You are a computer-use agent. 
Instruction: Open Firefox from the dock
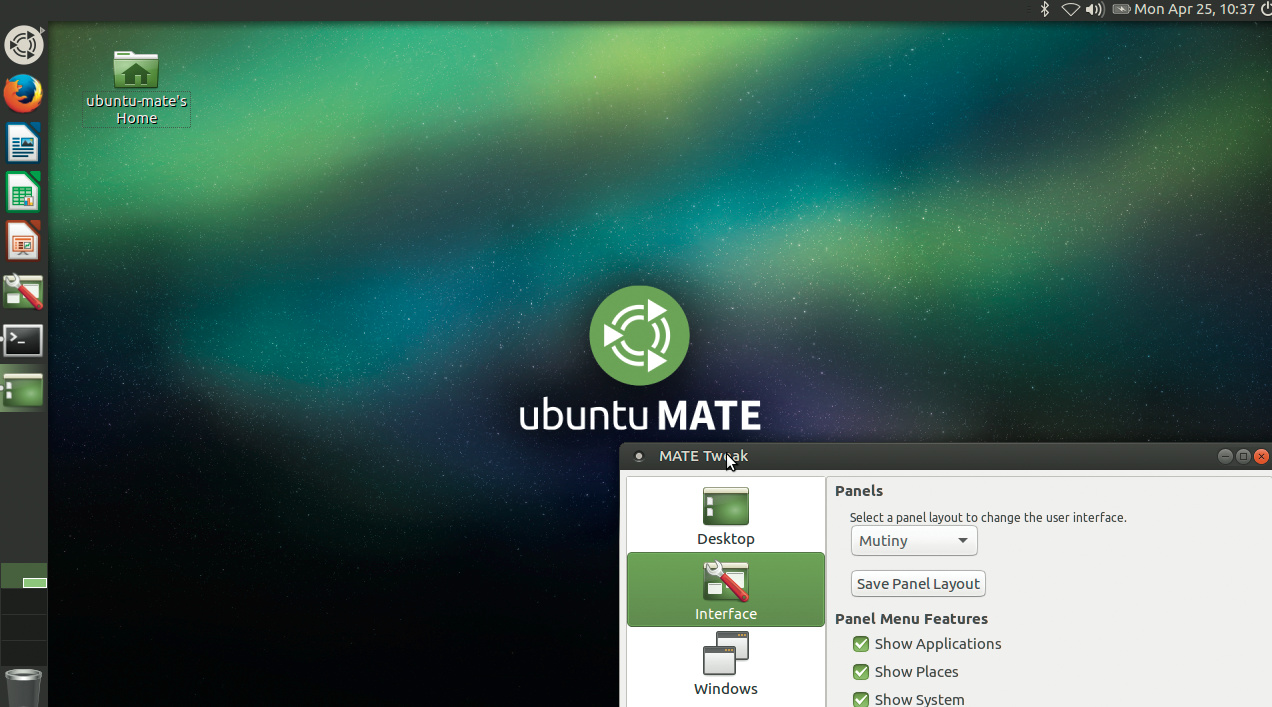coord(23,94)
